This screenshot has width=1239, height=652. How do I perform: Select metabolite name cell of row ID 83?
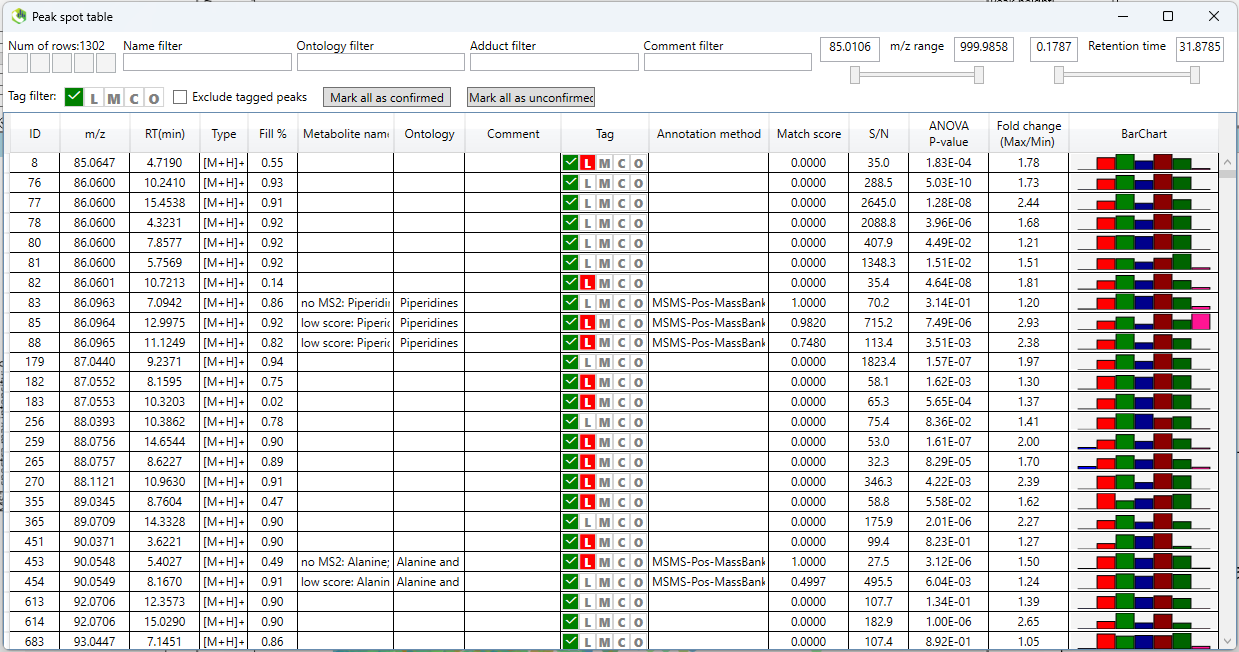[x=345, y=303]
